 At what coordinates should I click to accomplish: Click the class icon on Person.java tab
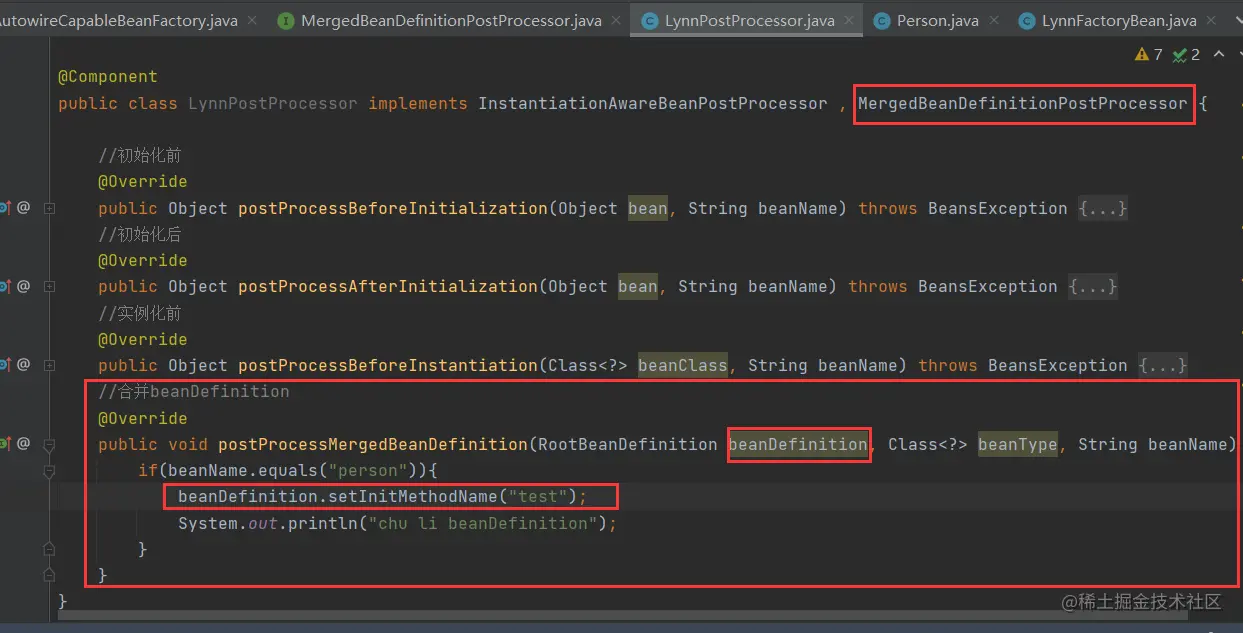pyautogui.click(x=882, y=20)
